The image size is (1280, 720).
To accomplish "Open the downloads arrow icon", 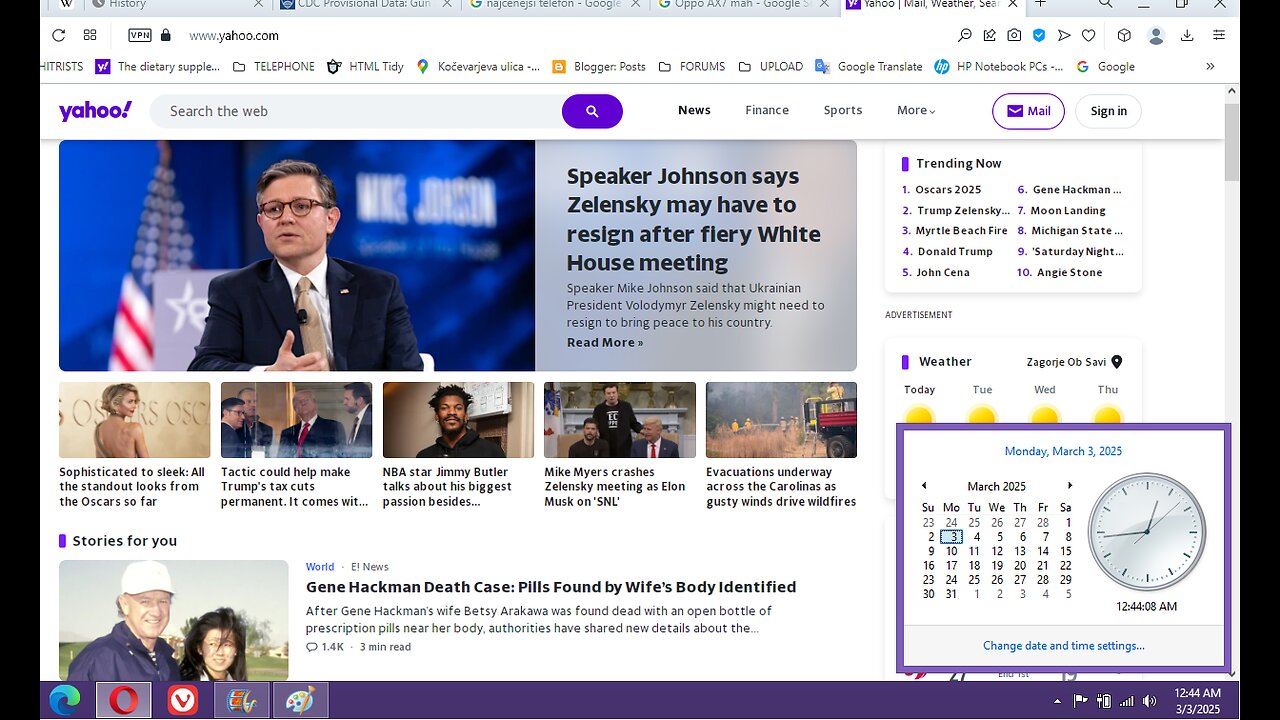I will coord(1187,35).
